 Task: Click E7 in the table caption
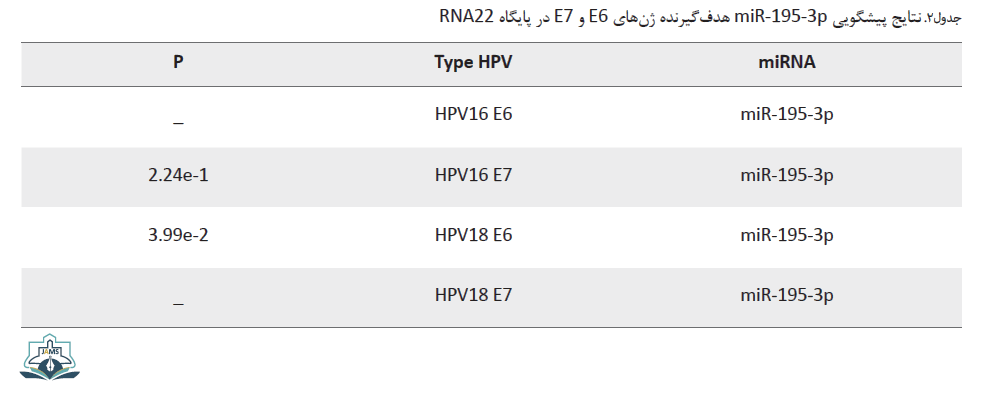pos(564,16)
